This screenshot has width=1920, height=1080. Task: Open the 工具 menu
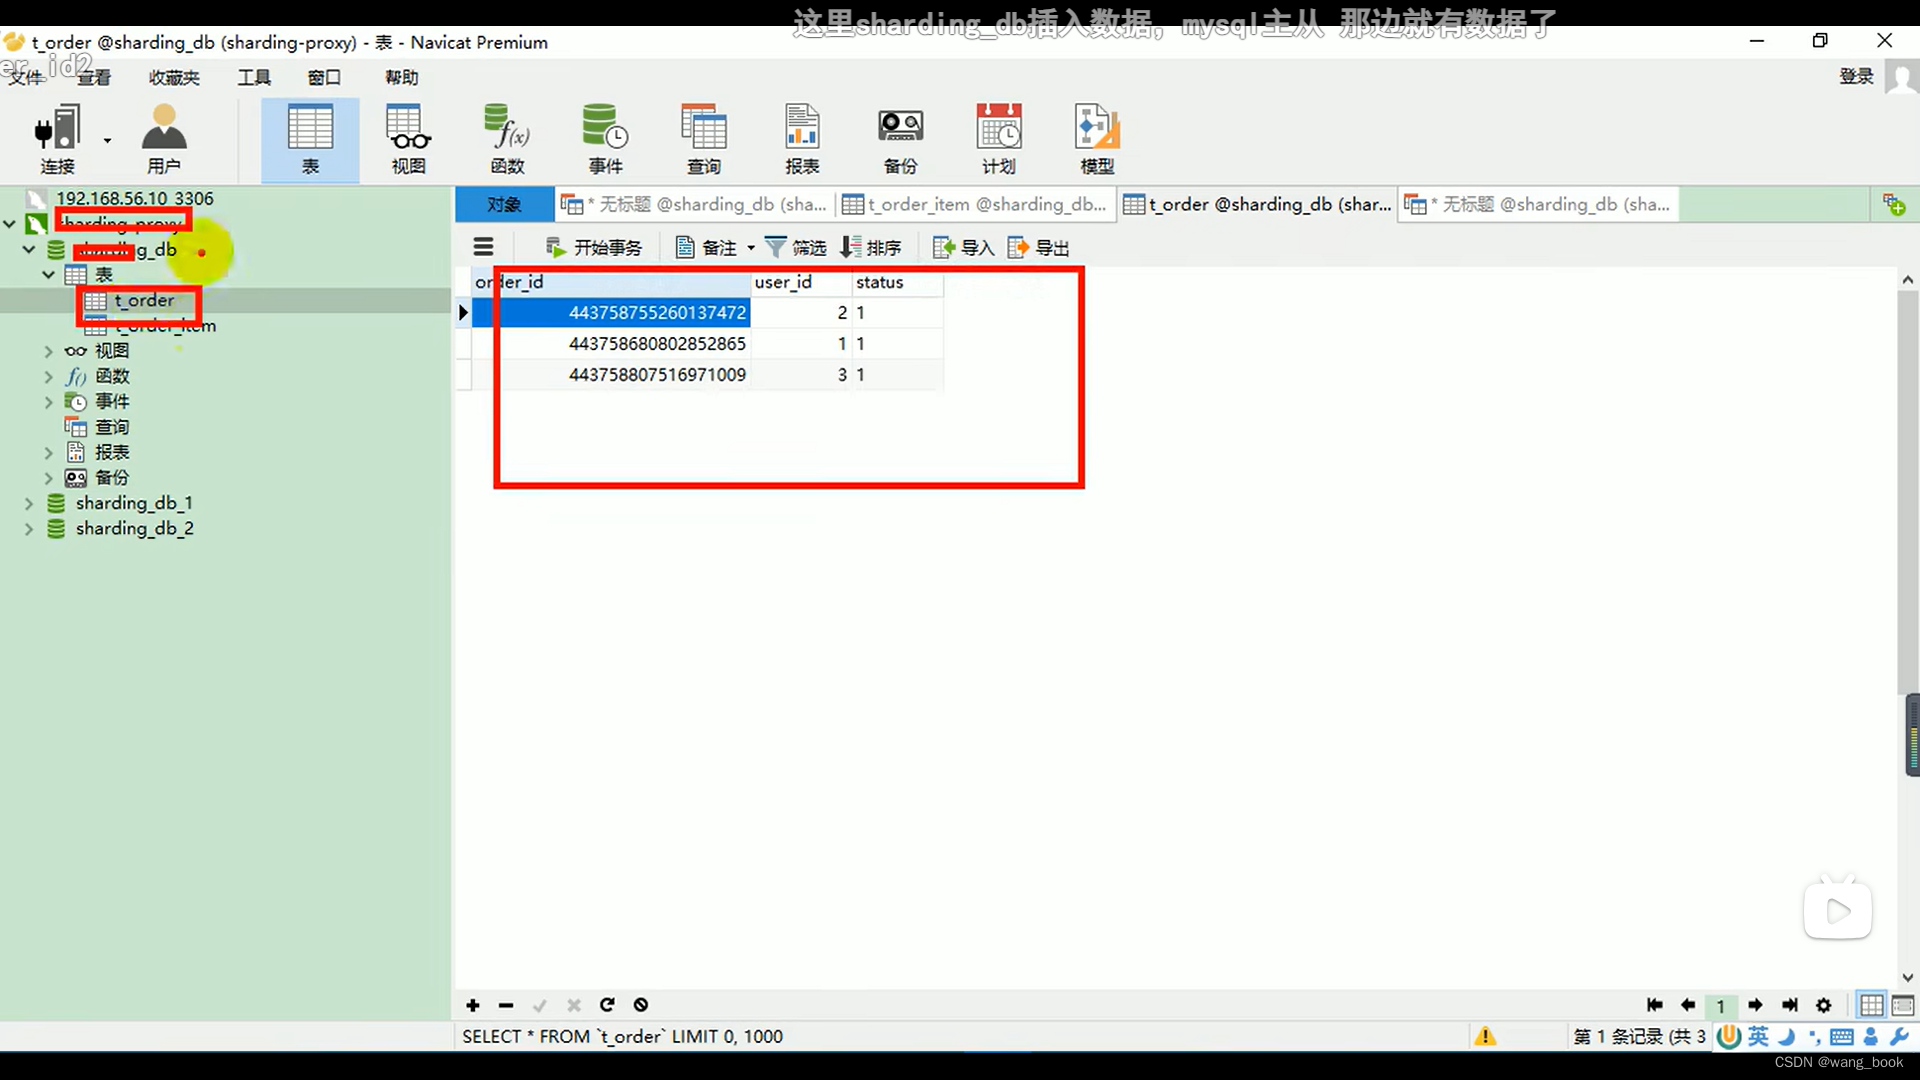tap(254, 77)
